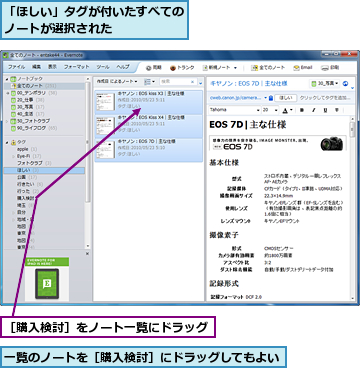This screenshot has height=368, width=360.
Task: Click the tag icon beside ほしい tag
Action: [271, 98]
